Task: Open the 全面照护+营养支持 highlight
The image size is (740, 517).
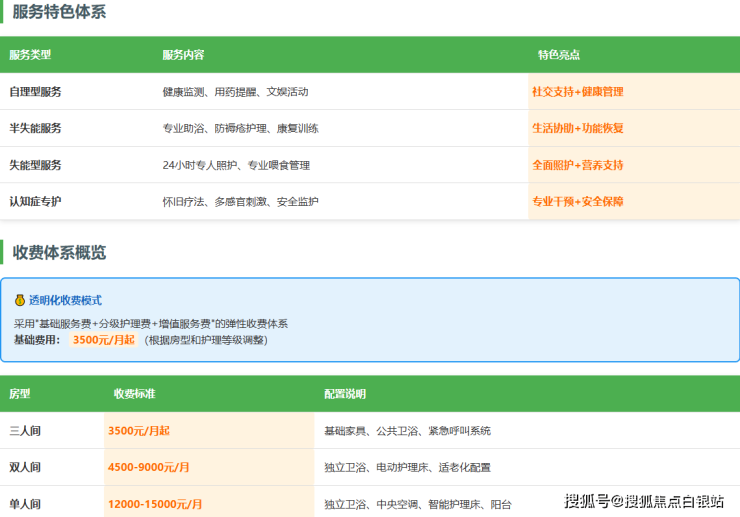Action: tap(577, 165)
